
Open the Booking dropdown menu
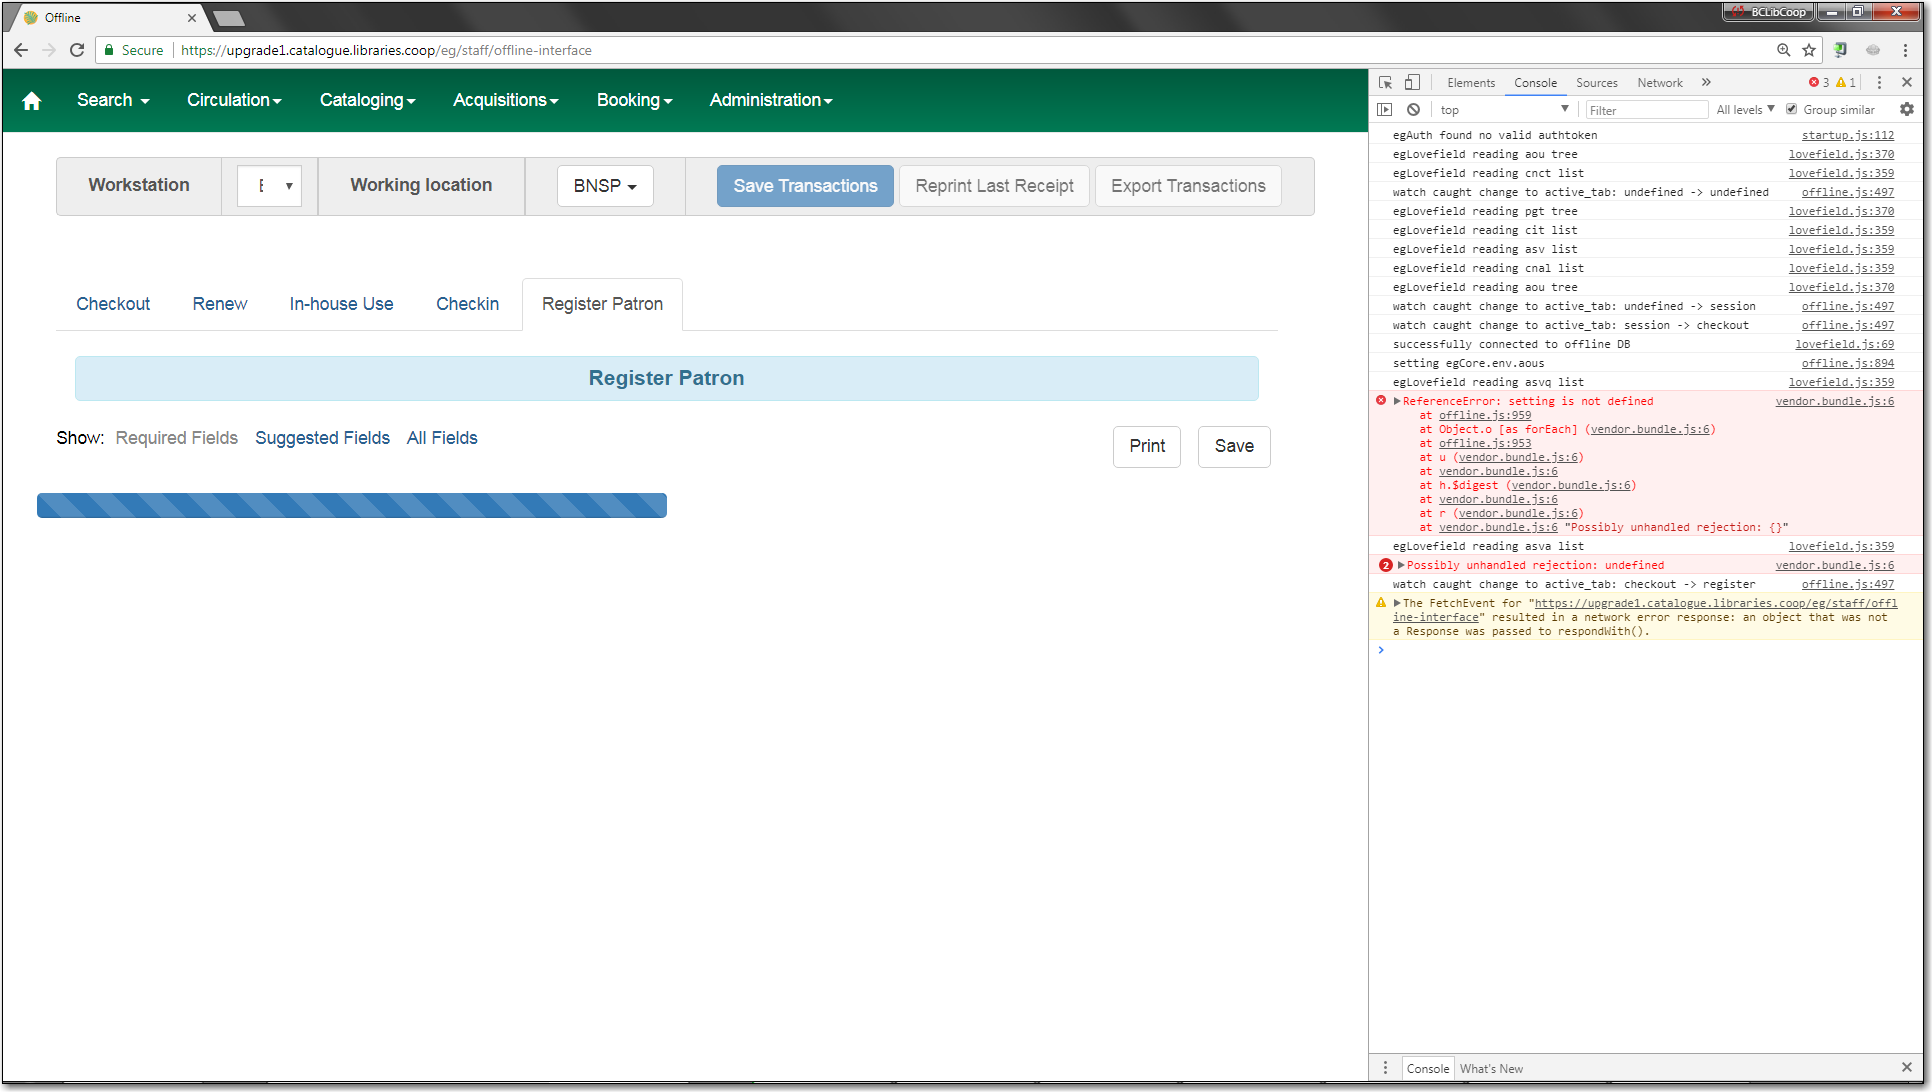634,100
